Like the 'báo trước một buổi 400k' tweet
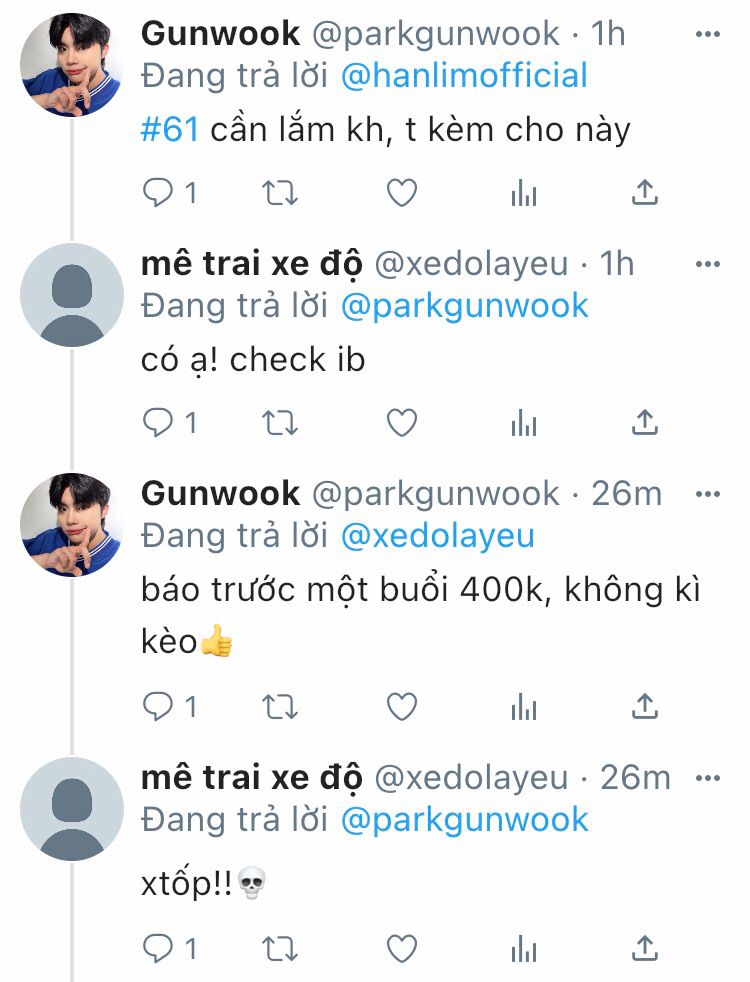 pyautogui.click(x=401, y=707)
